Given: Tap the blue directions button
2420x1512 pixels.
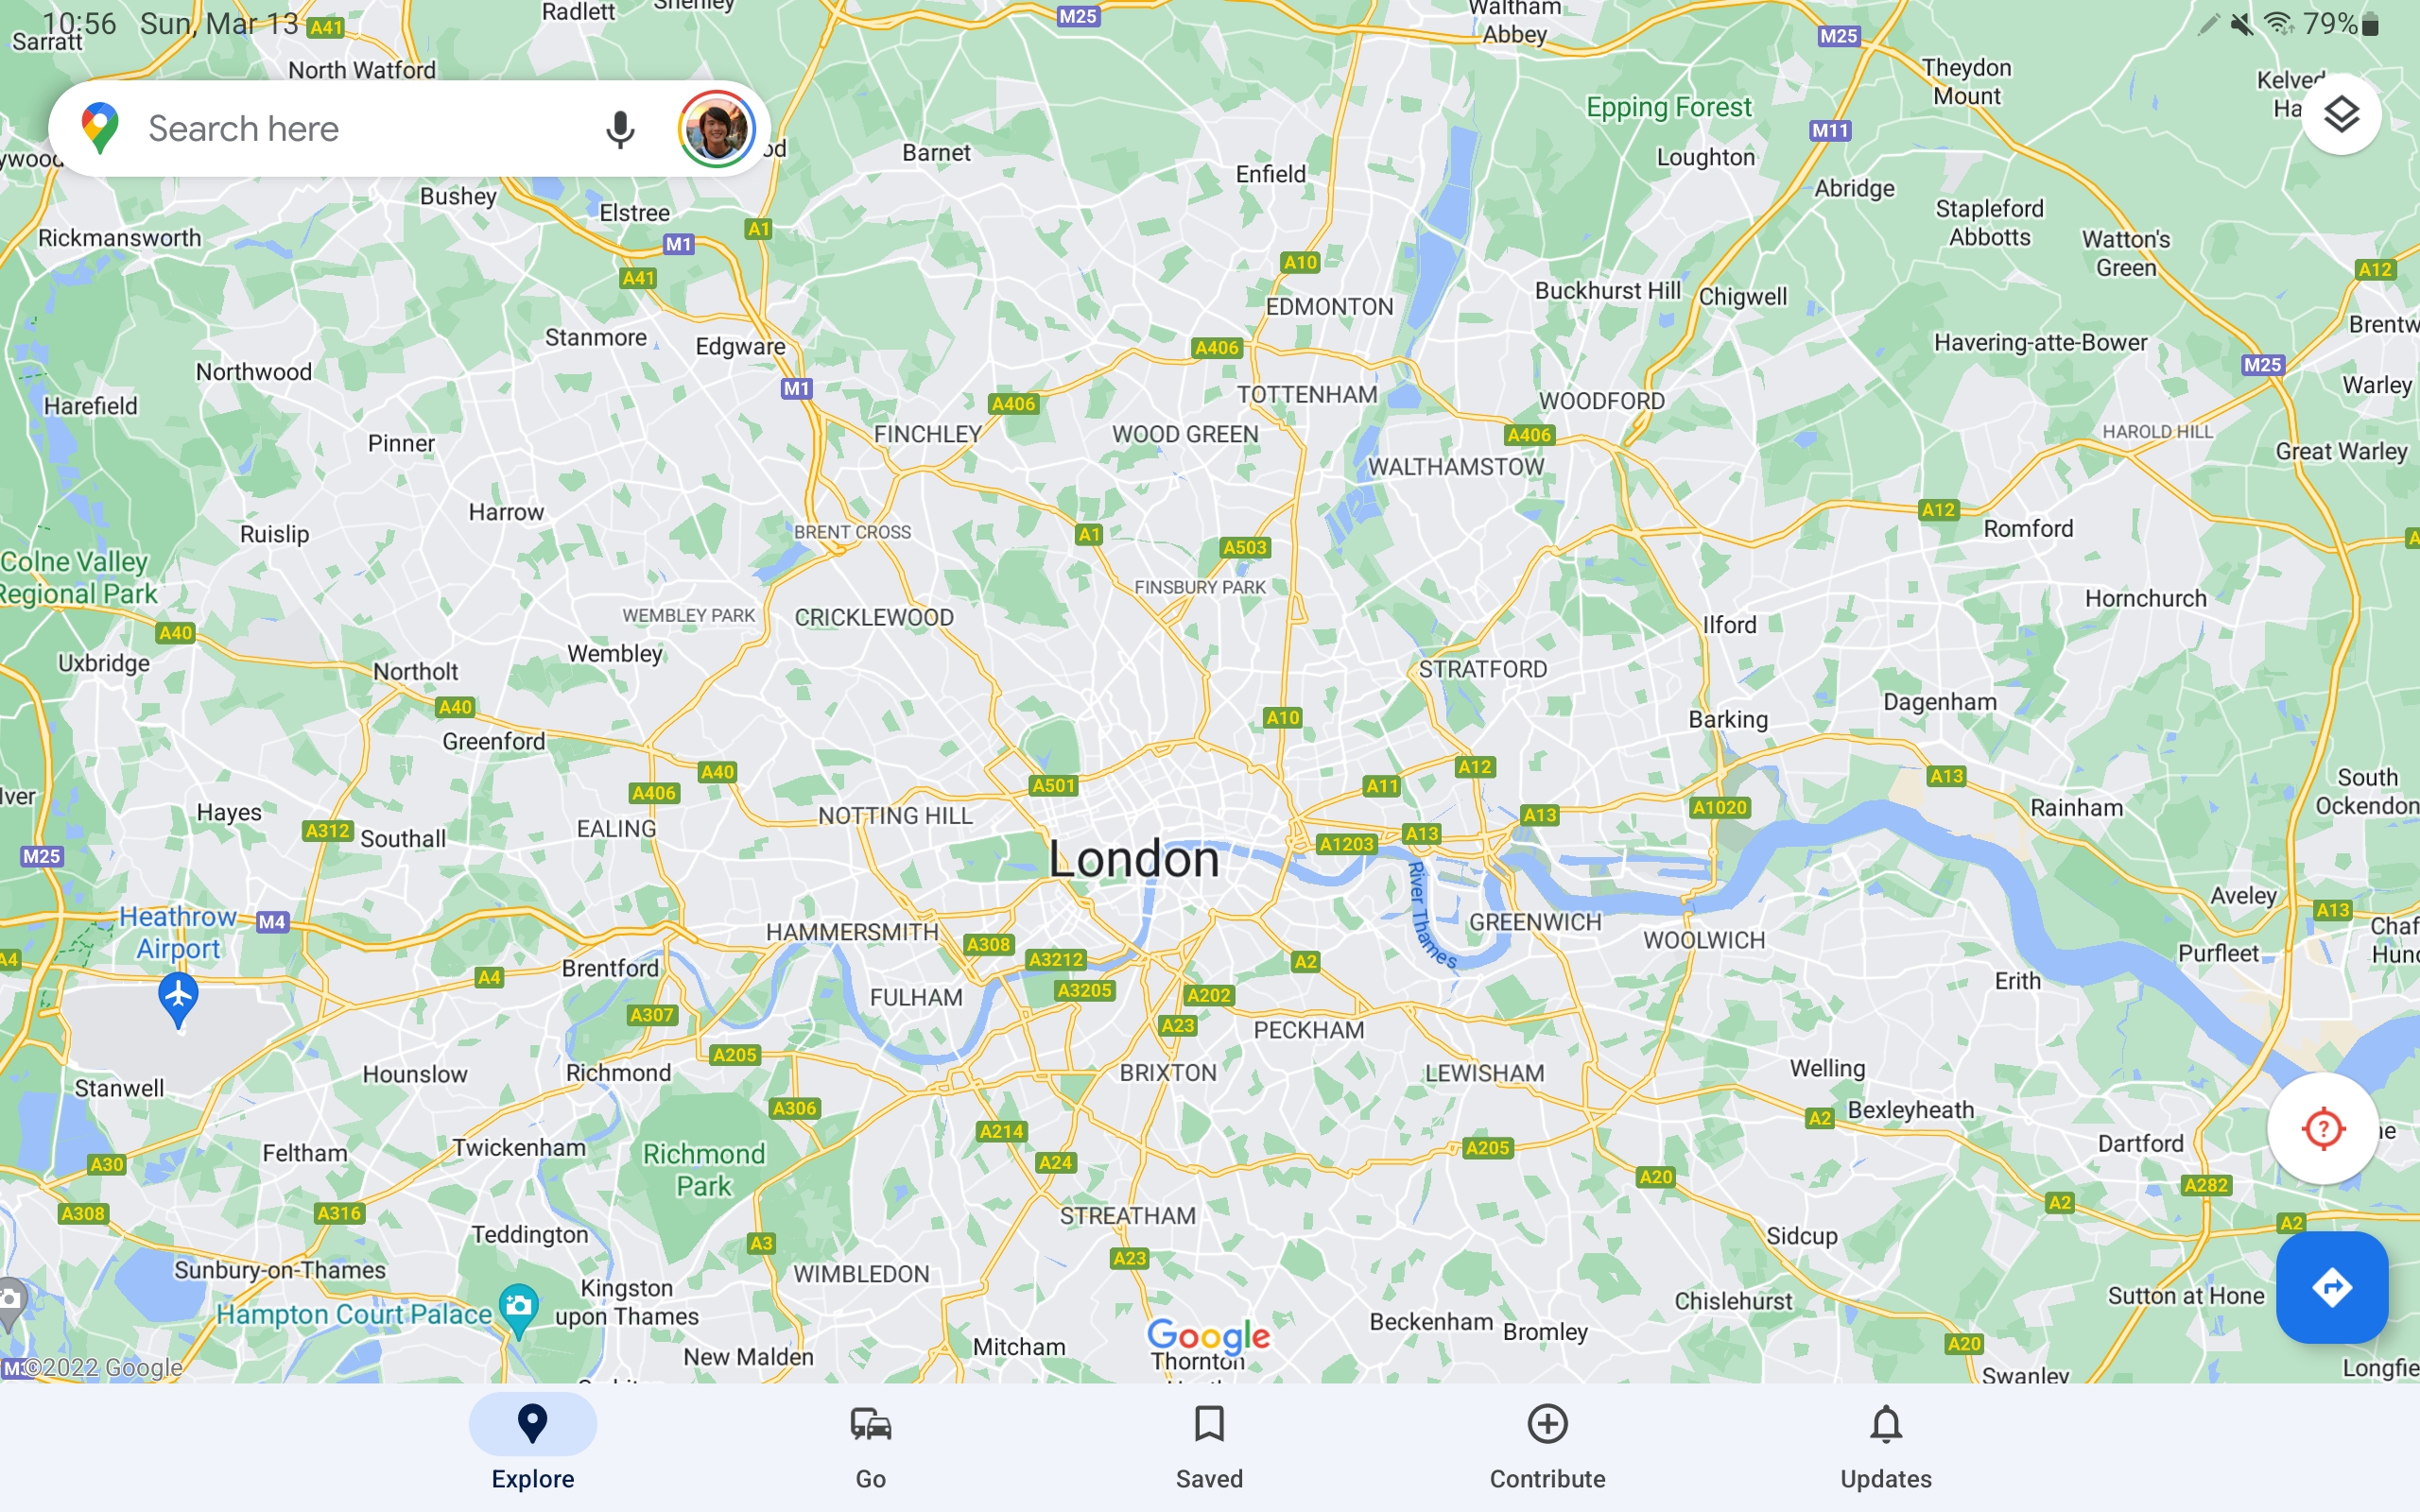Looking at the screenshot, I should click(x=2332, y=1287).
